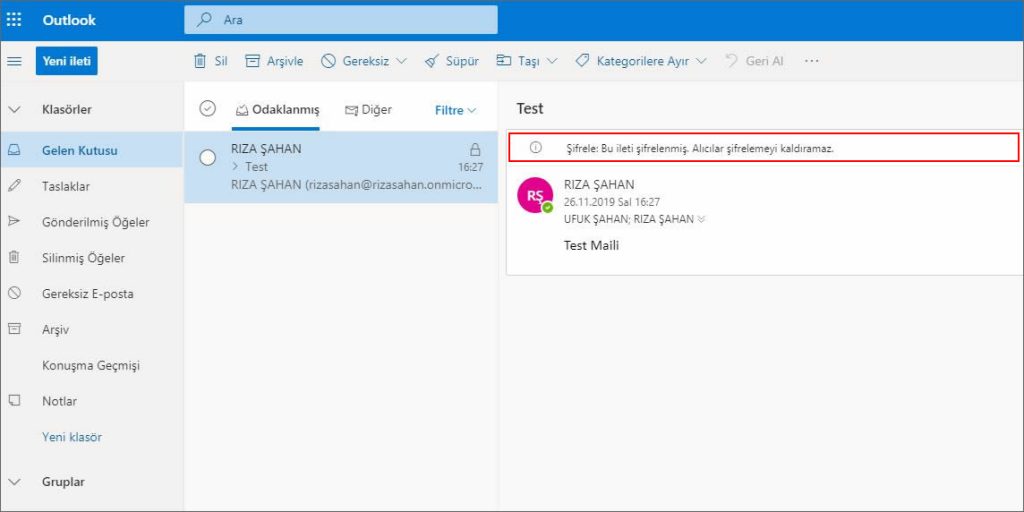This screenshot has width=1024, height=512.
Task: Switch to the Diğer tab
Action: point(368,110)
